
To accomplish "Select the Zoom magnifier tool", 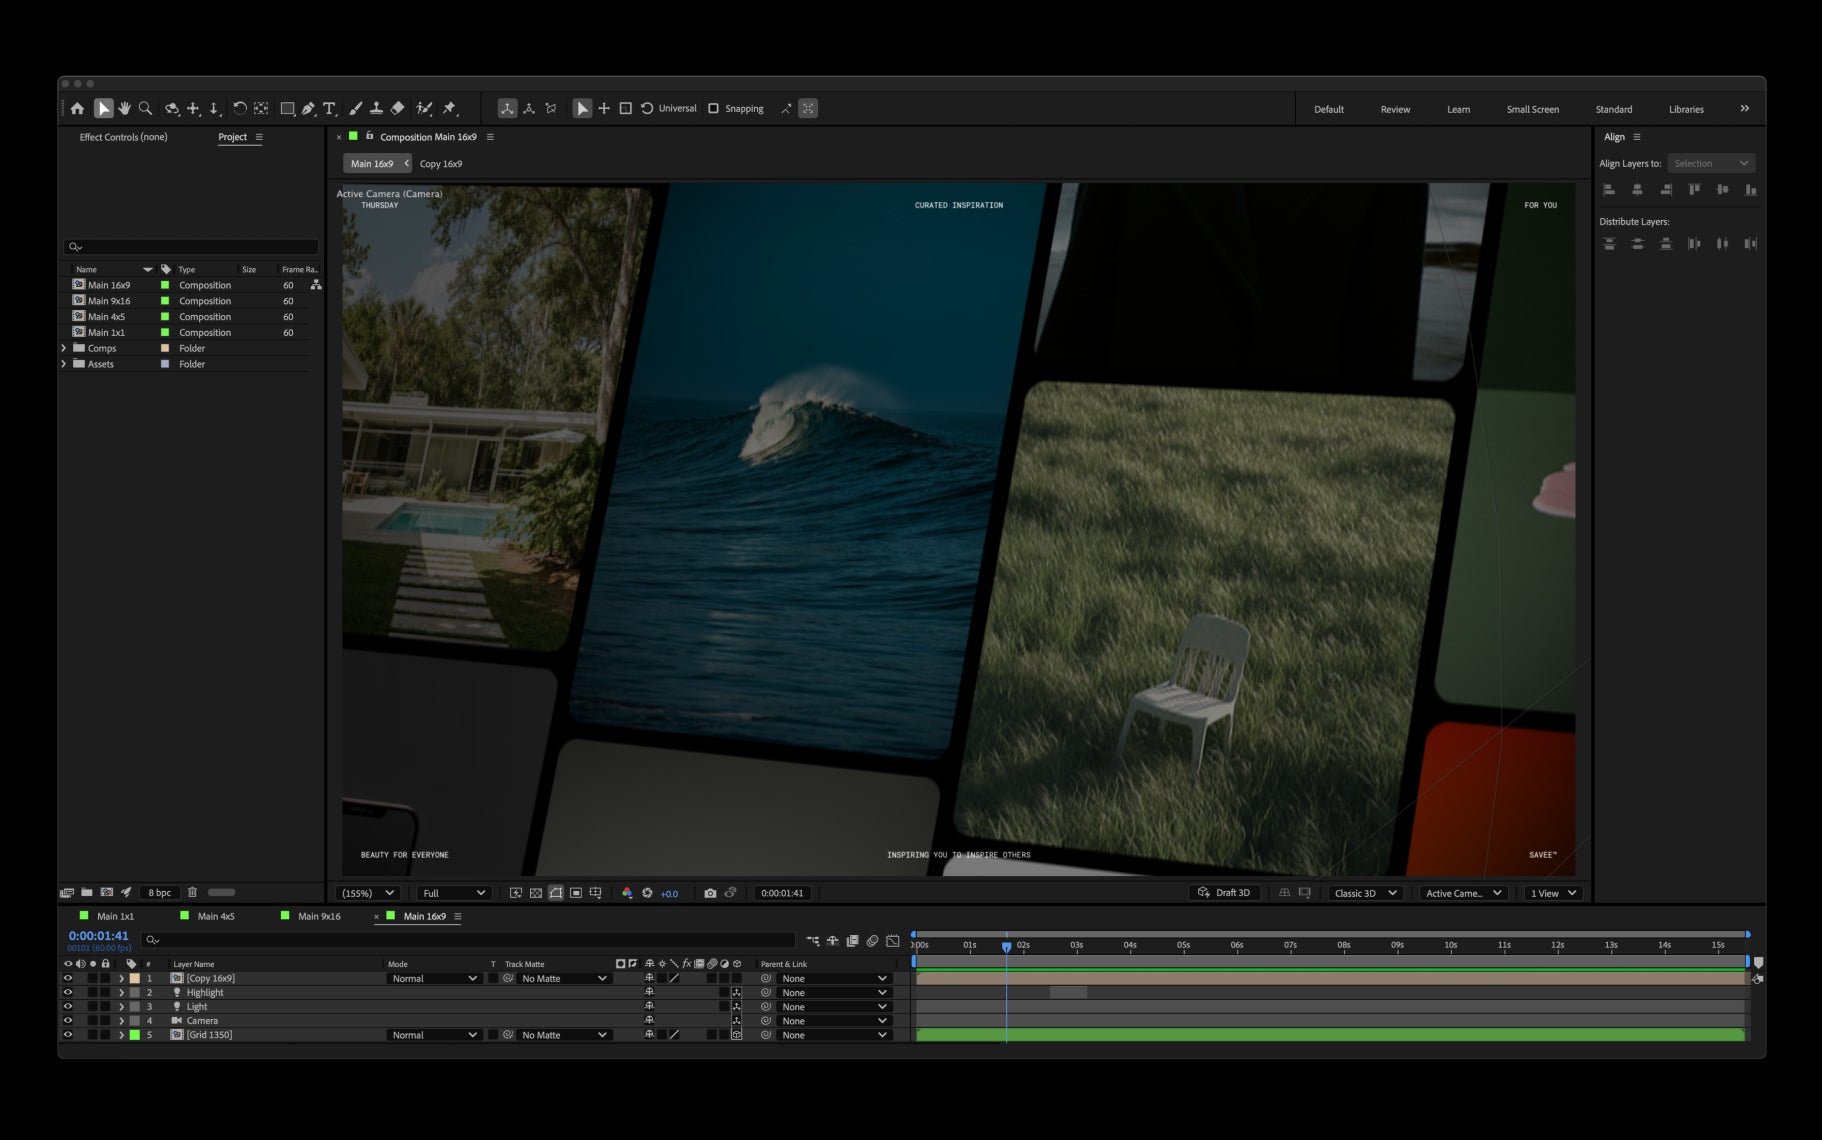I will pos(146,108).
